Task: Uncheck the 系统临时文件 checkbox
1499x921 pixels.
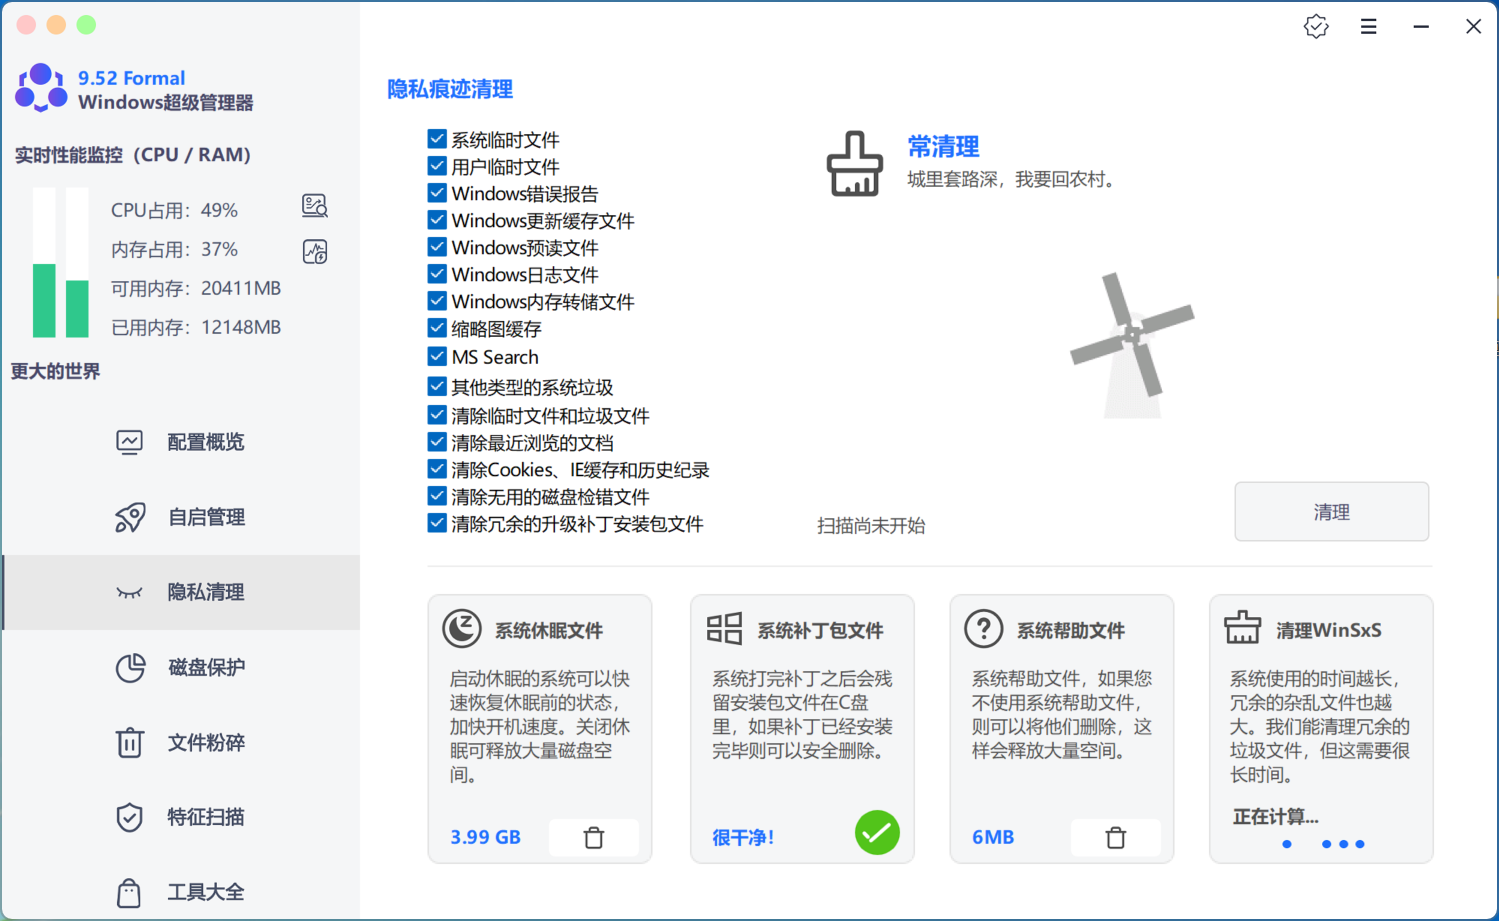Action: point(437,139)
